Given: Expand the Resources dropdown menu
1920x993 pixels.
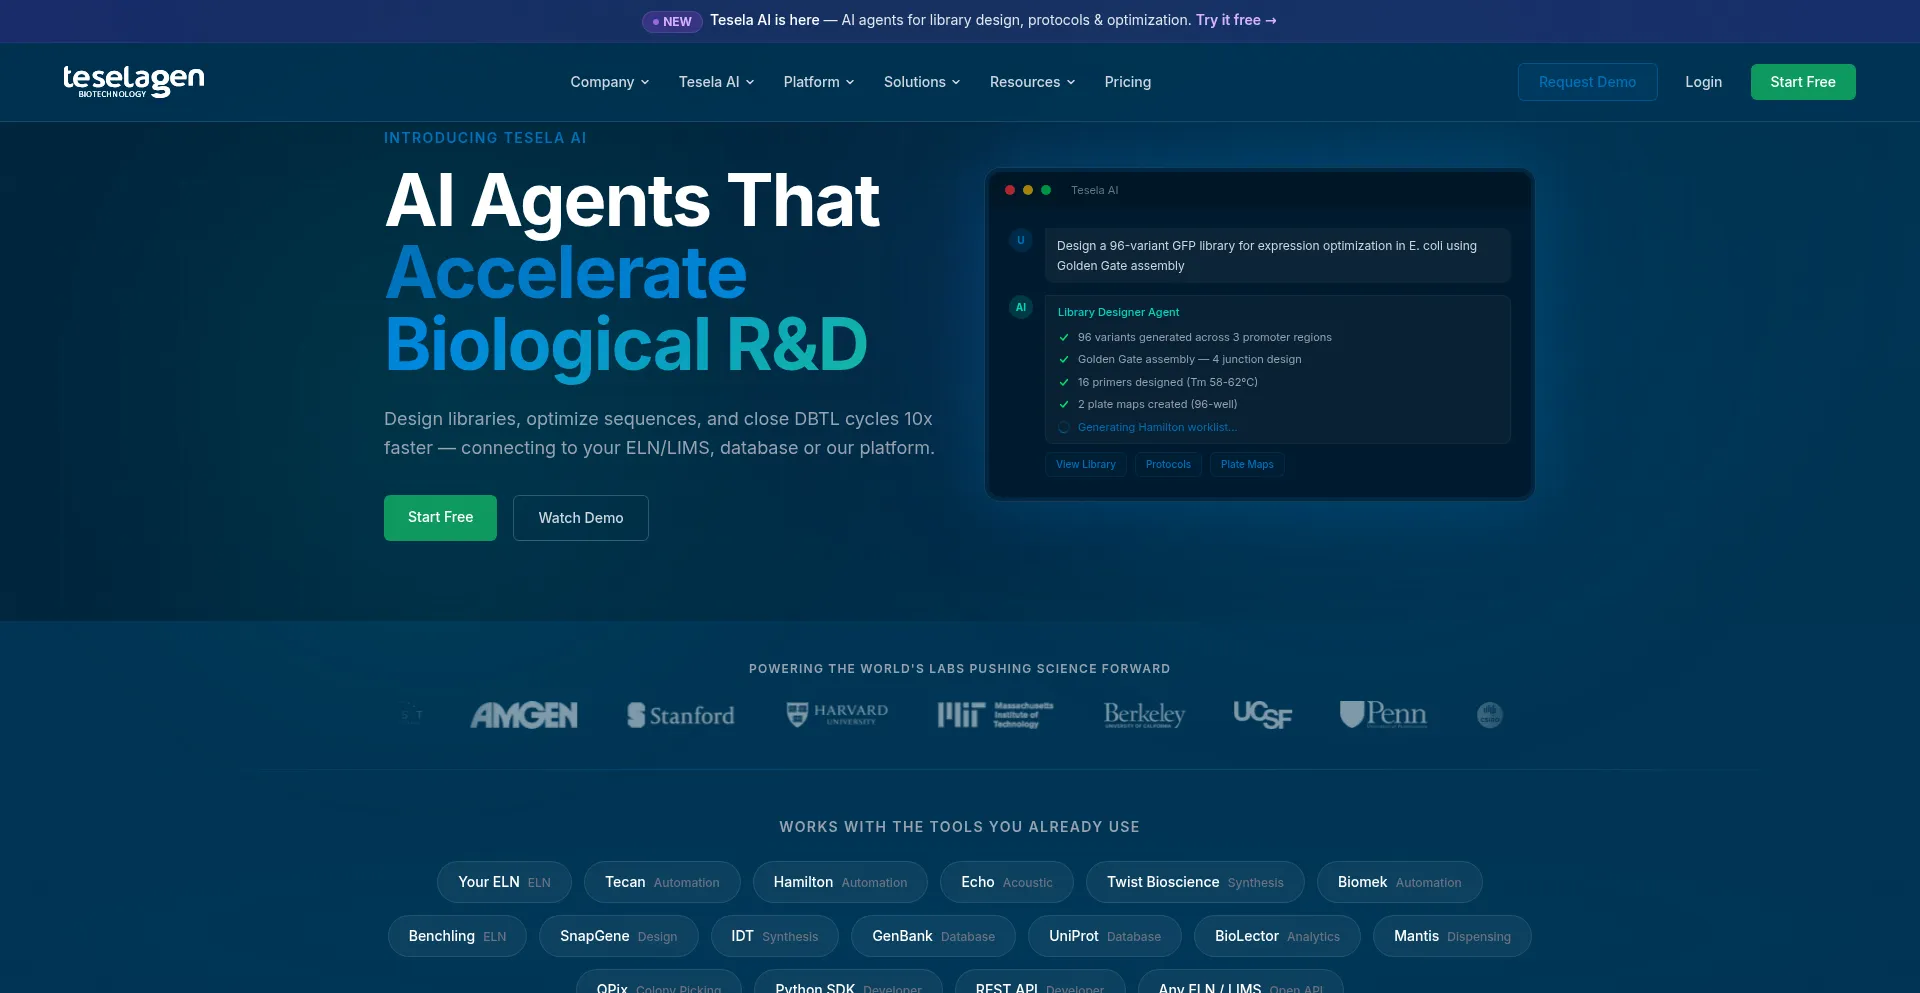Looking at the screenshot, I should (1033, 82).
